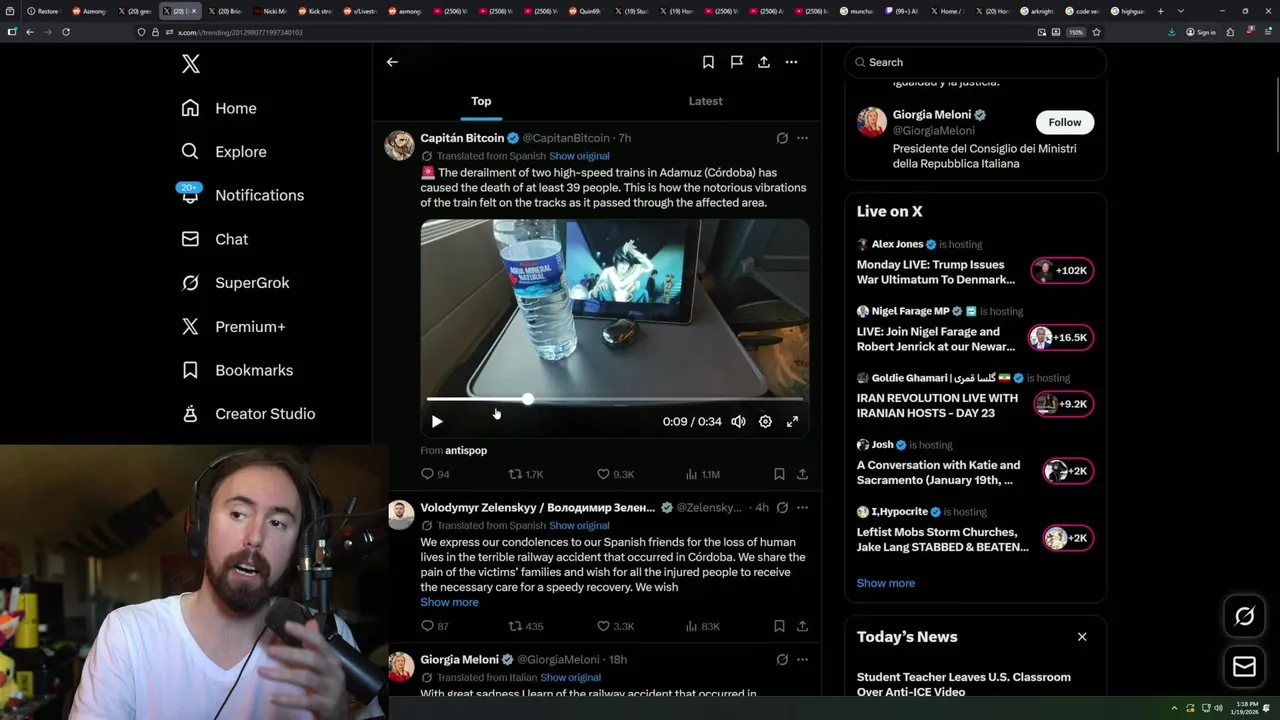Viewport: 1280px width, 720px height.
Task: Open Student Teacher Leaves U.S. Classroom story
Action: [964, 684]
